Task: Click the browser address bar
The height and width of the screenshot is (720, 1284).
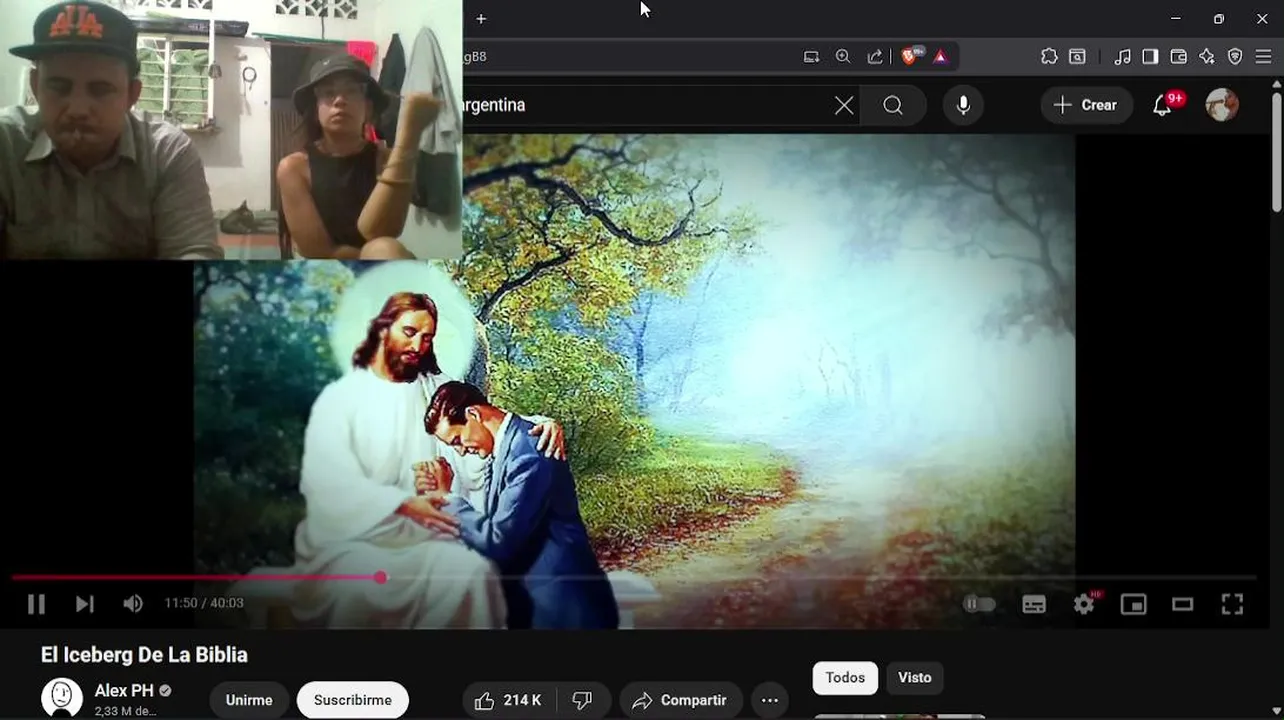Action: 630,57
